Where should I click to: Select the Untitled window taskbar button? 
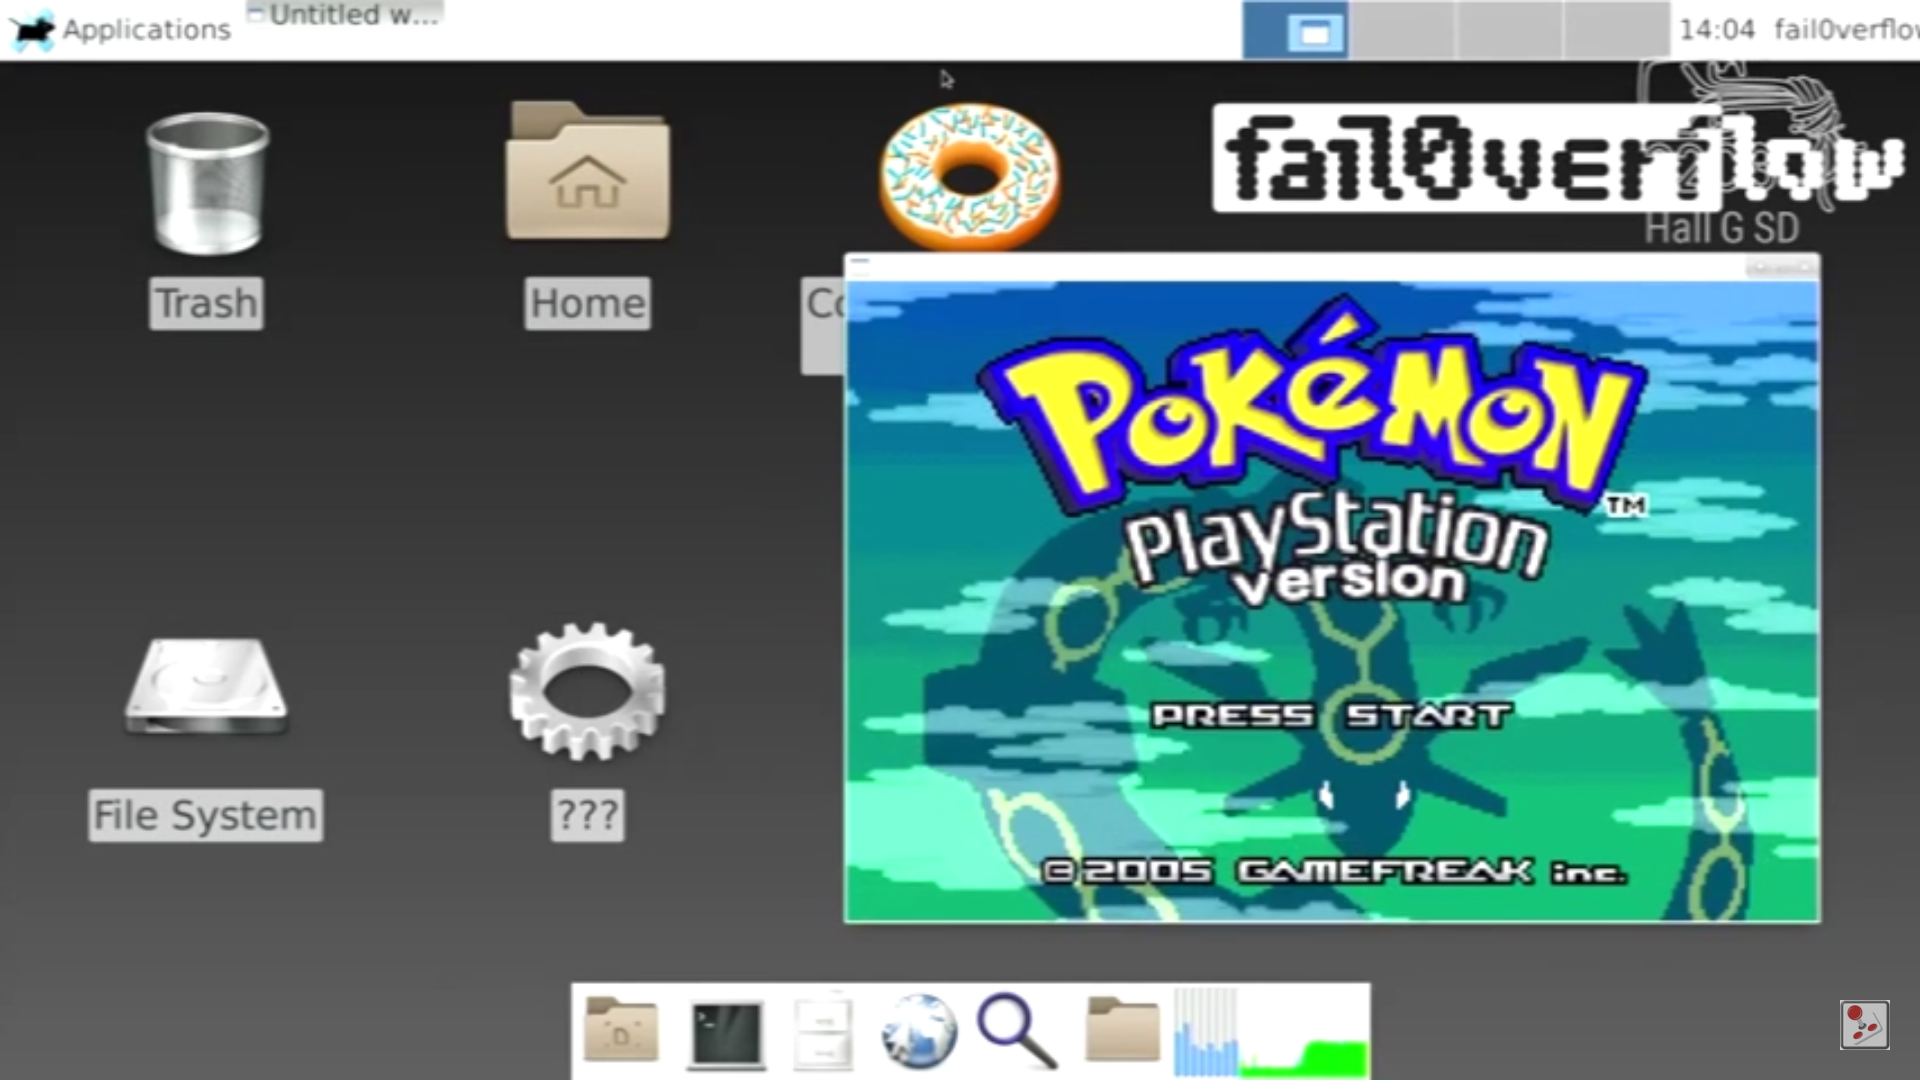pyautogui.click(x=345, y=15)
